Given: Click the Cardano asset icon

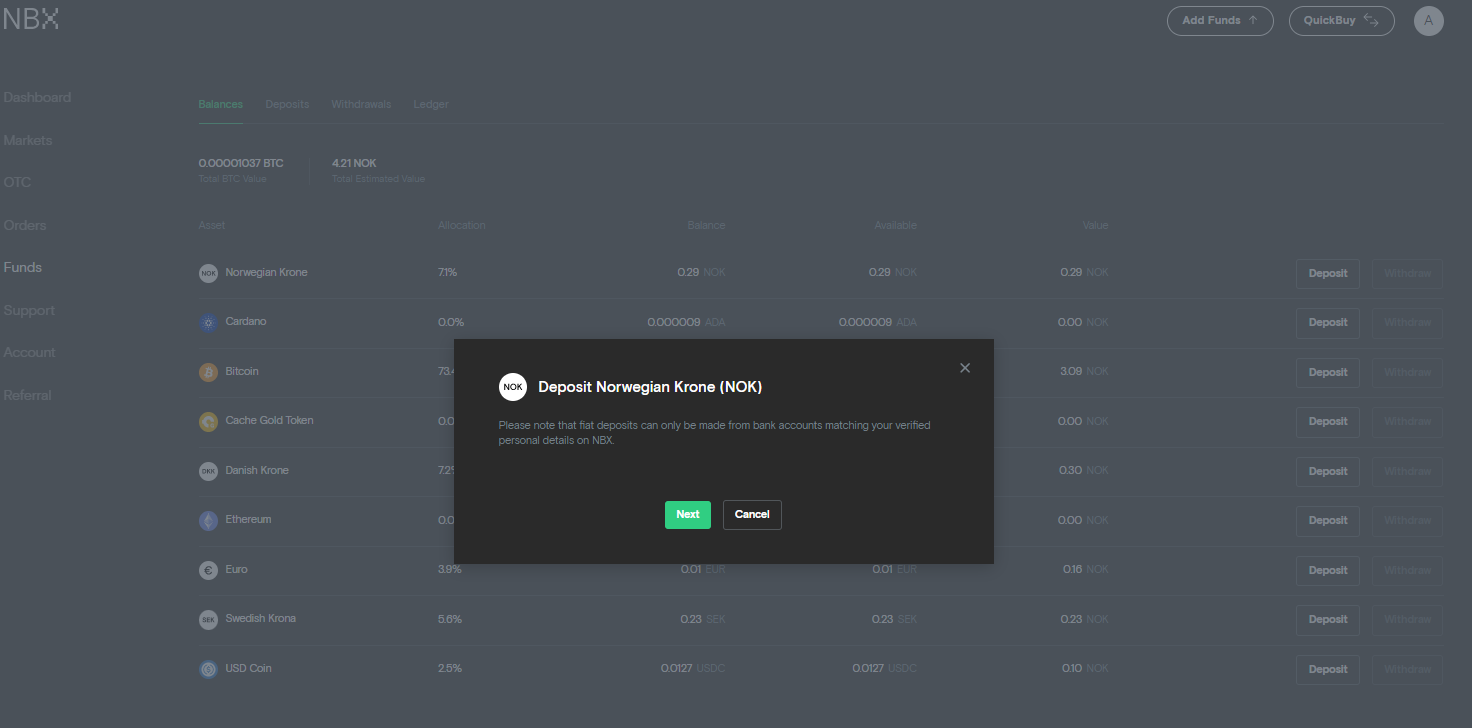Looking at the screenshot, I should point(208,322).
